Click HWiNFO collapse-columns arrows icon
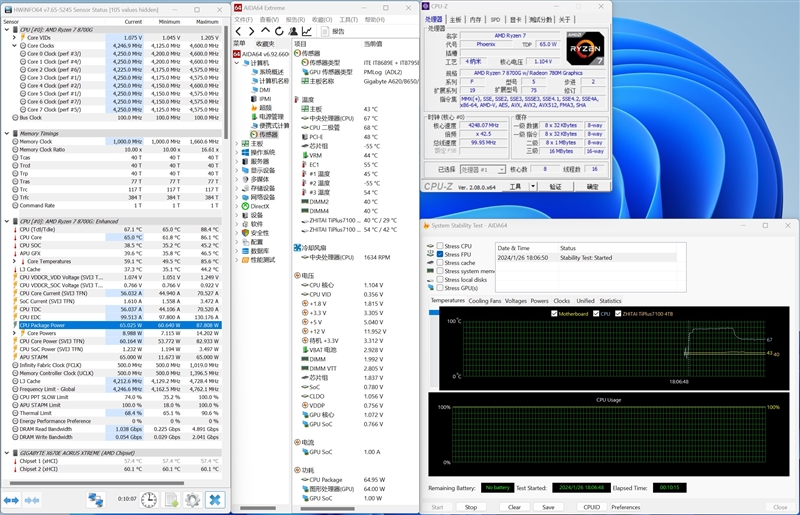 point(32,500)
